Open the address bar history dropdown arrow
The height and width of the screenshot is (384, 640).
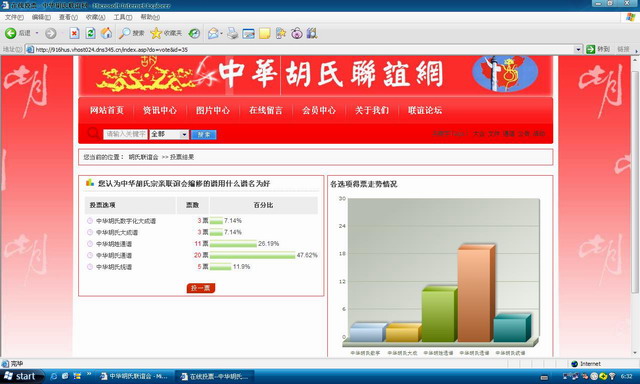point(578,49)
